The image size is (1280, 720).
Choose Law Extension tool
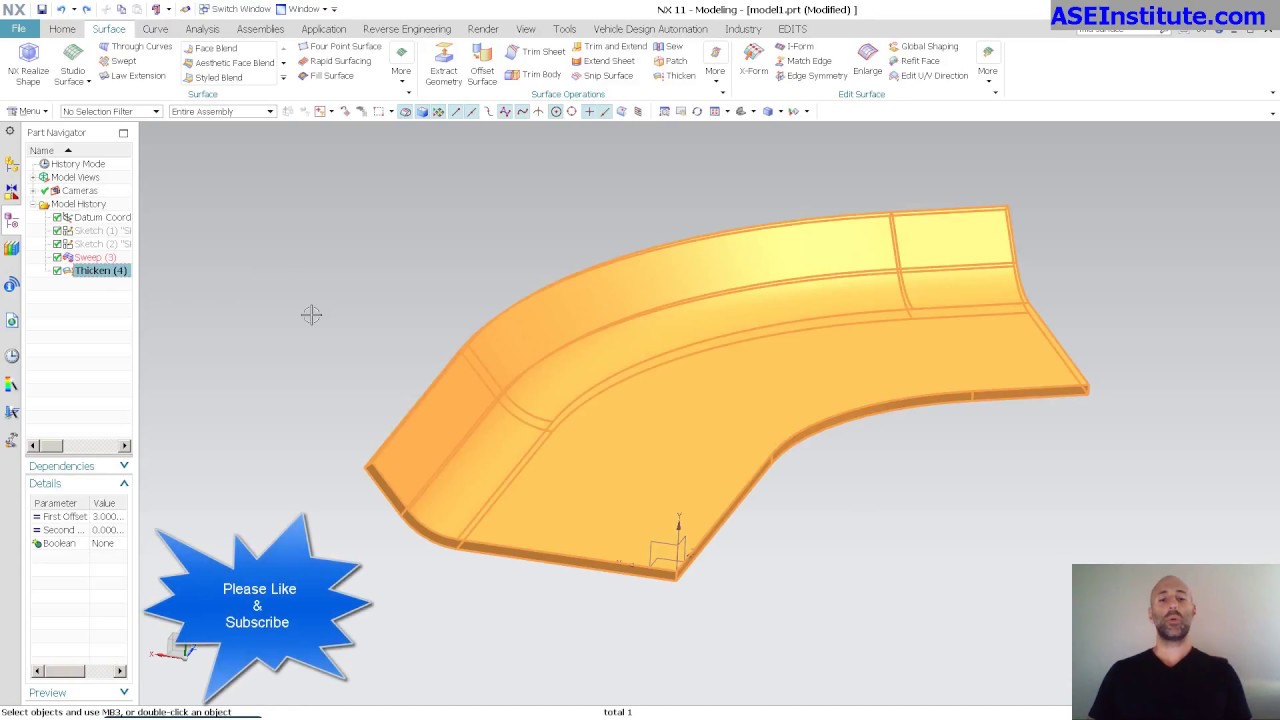(x=131, y=76)
